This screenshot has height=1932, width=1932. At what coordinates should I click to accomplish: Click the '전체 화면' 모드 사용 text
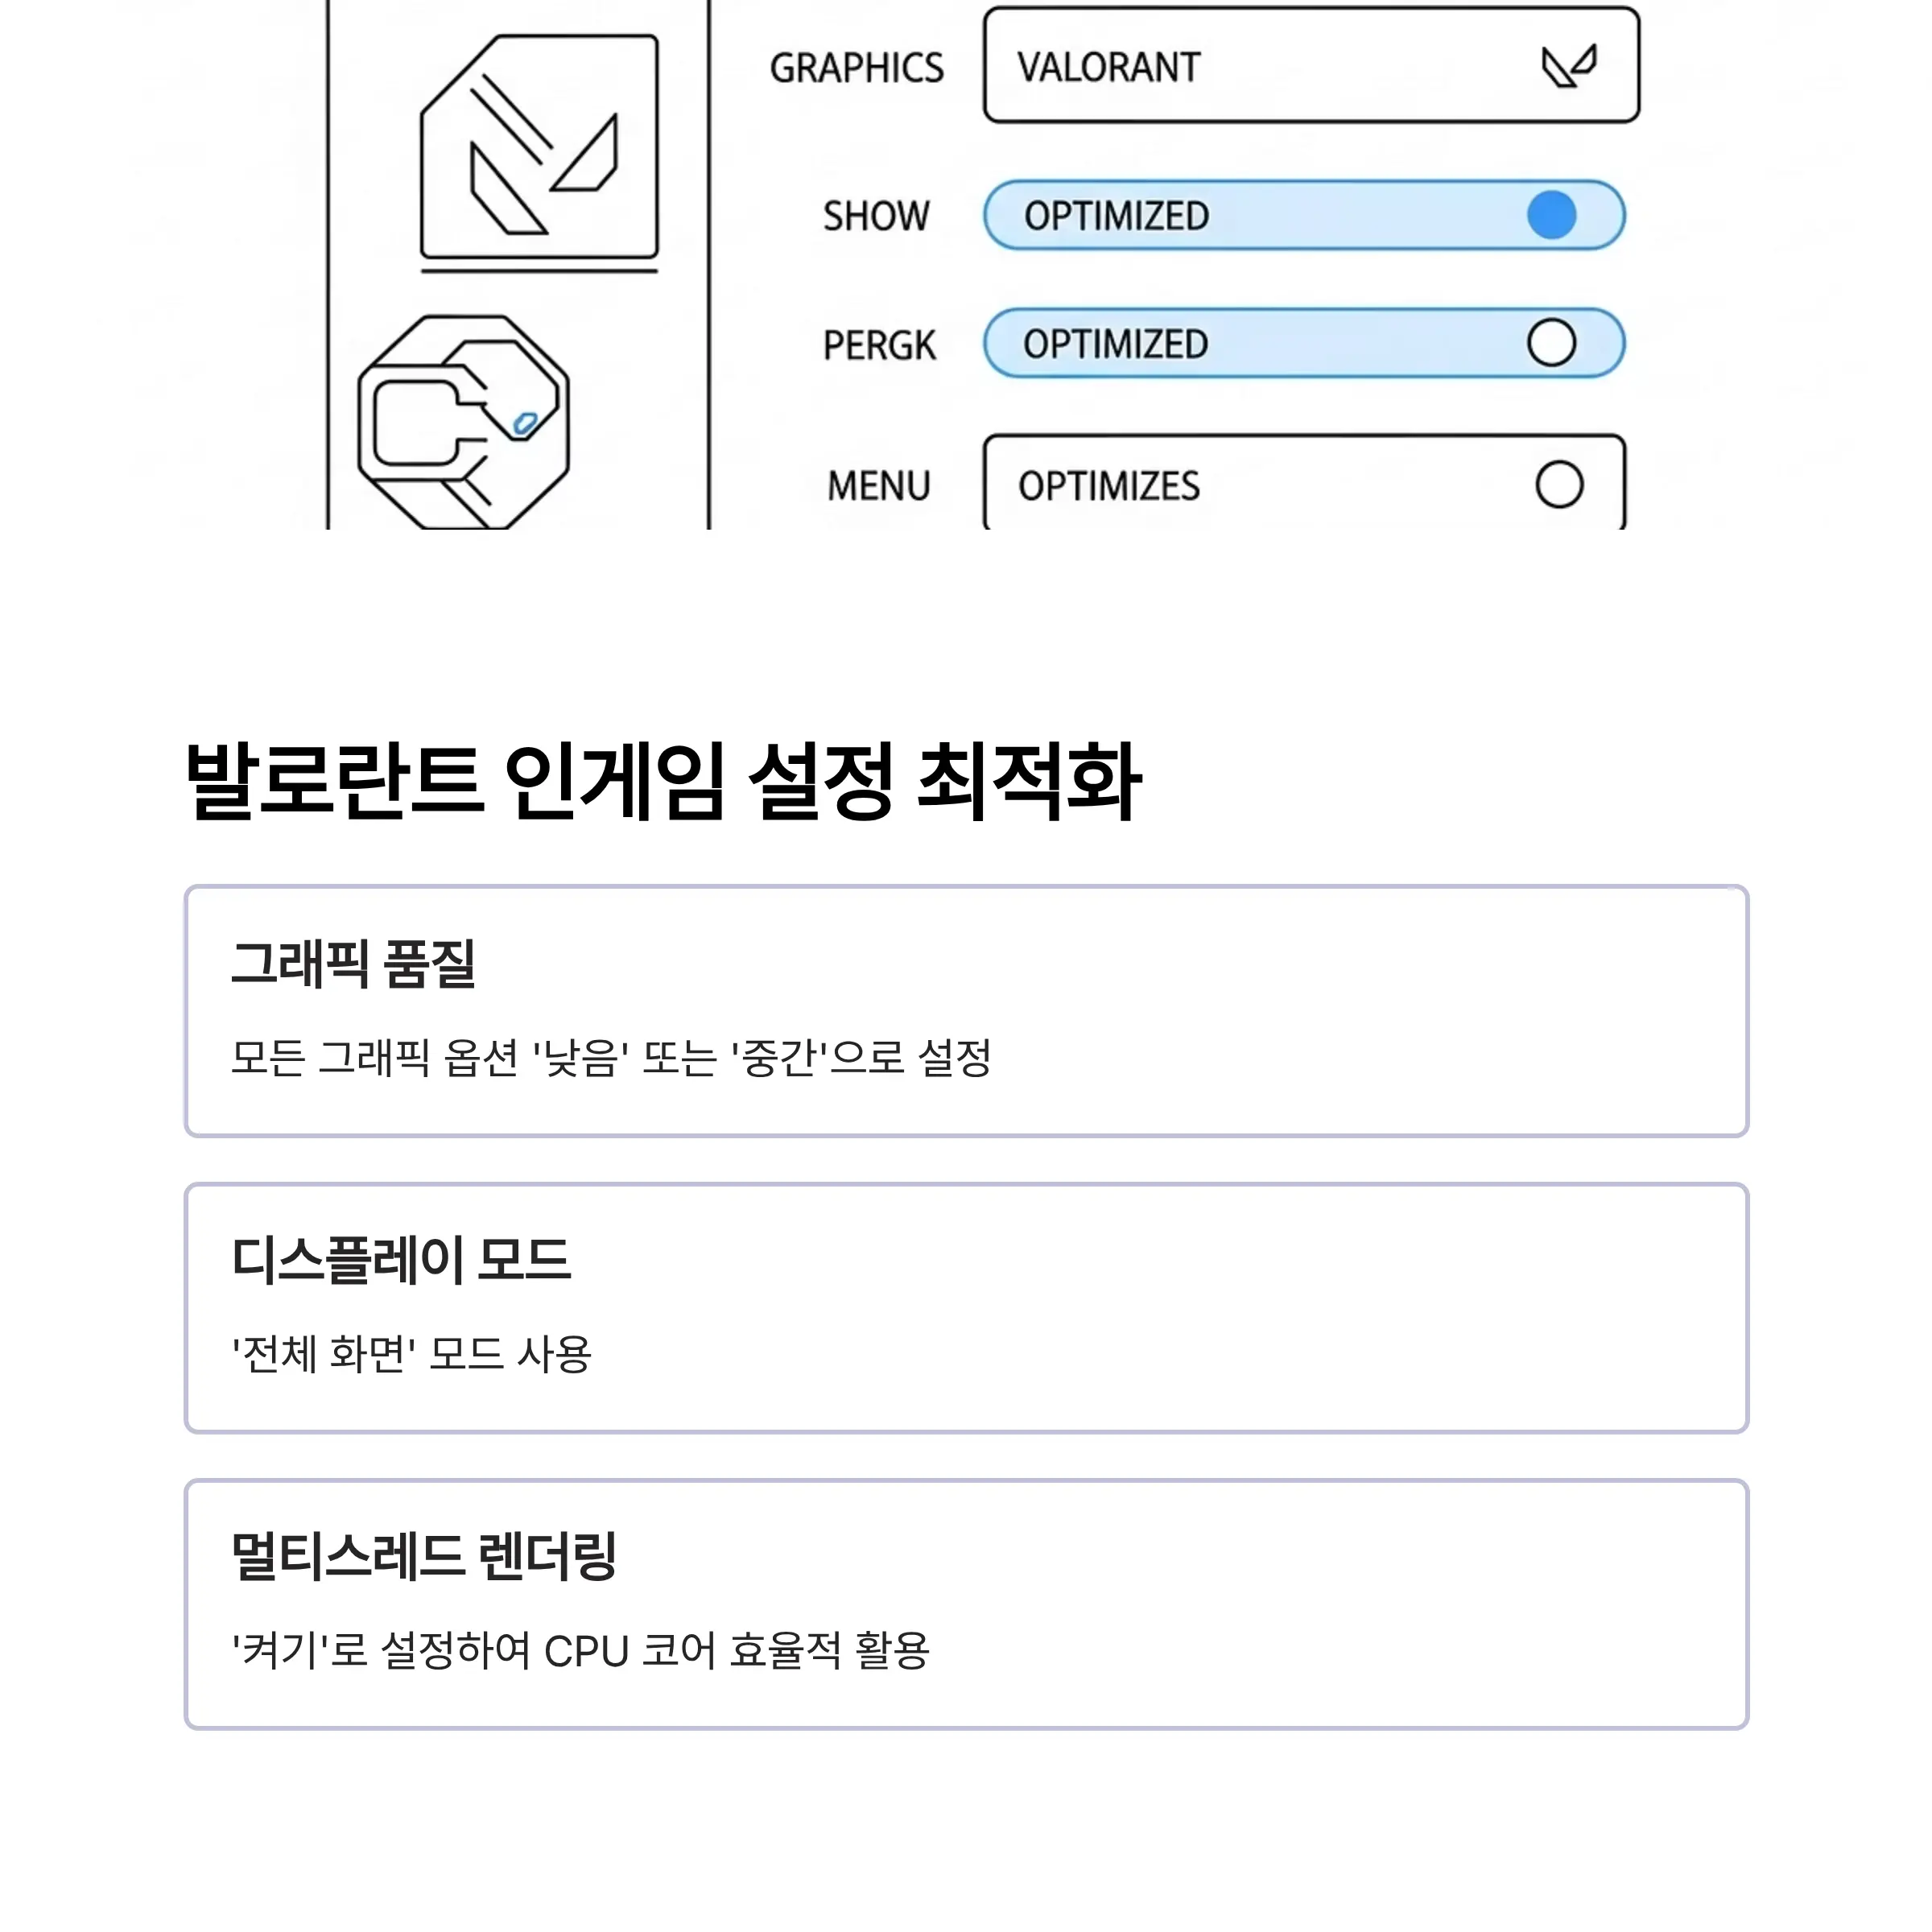412,1354
